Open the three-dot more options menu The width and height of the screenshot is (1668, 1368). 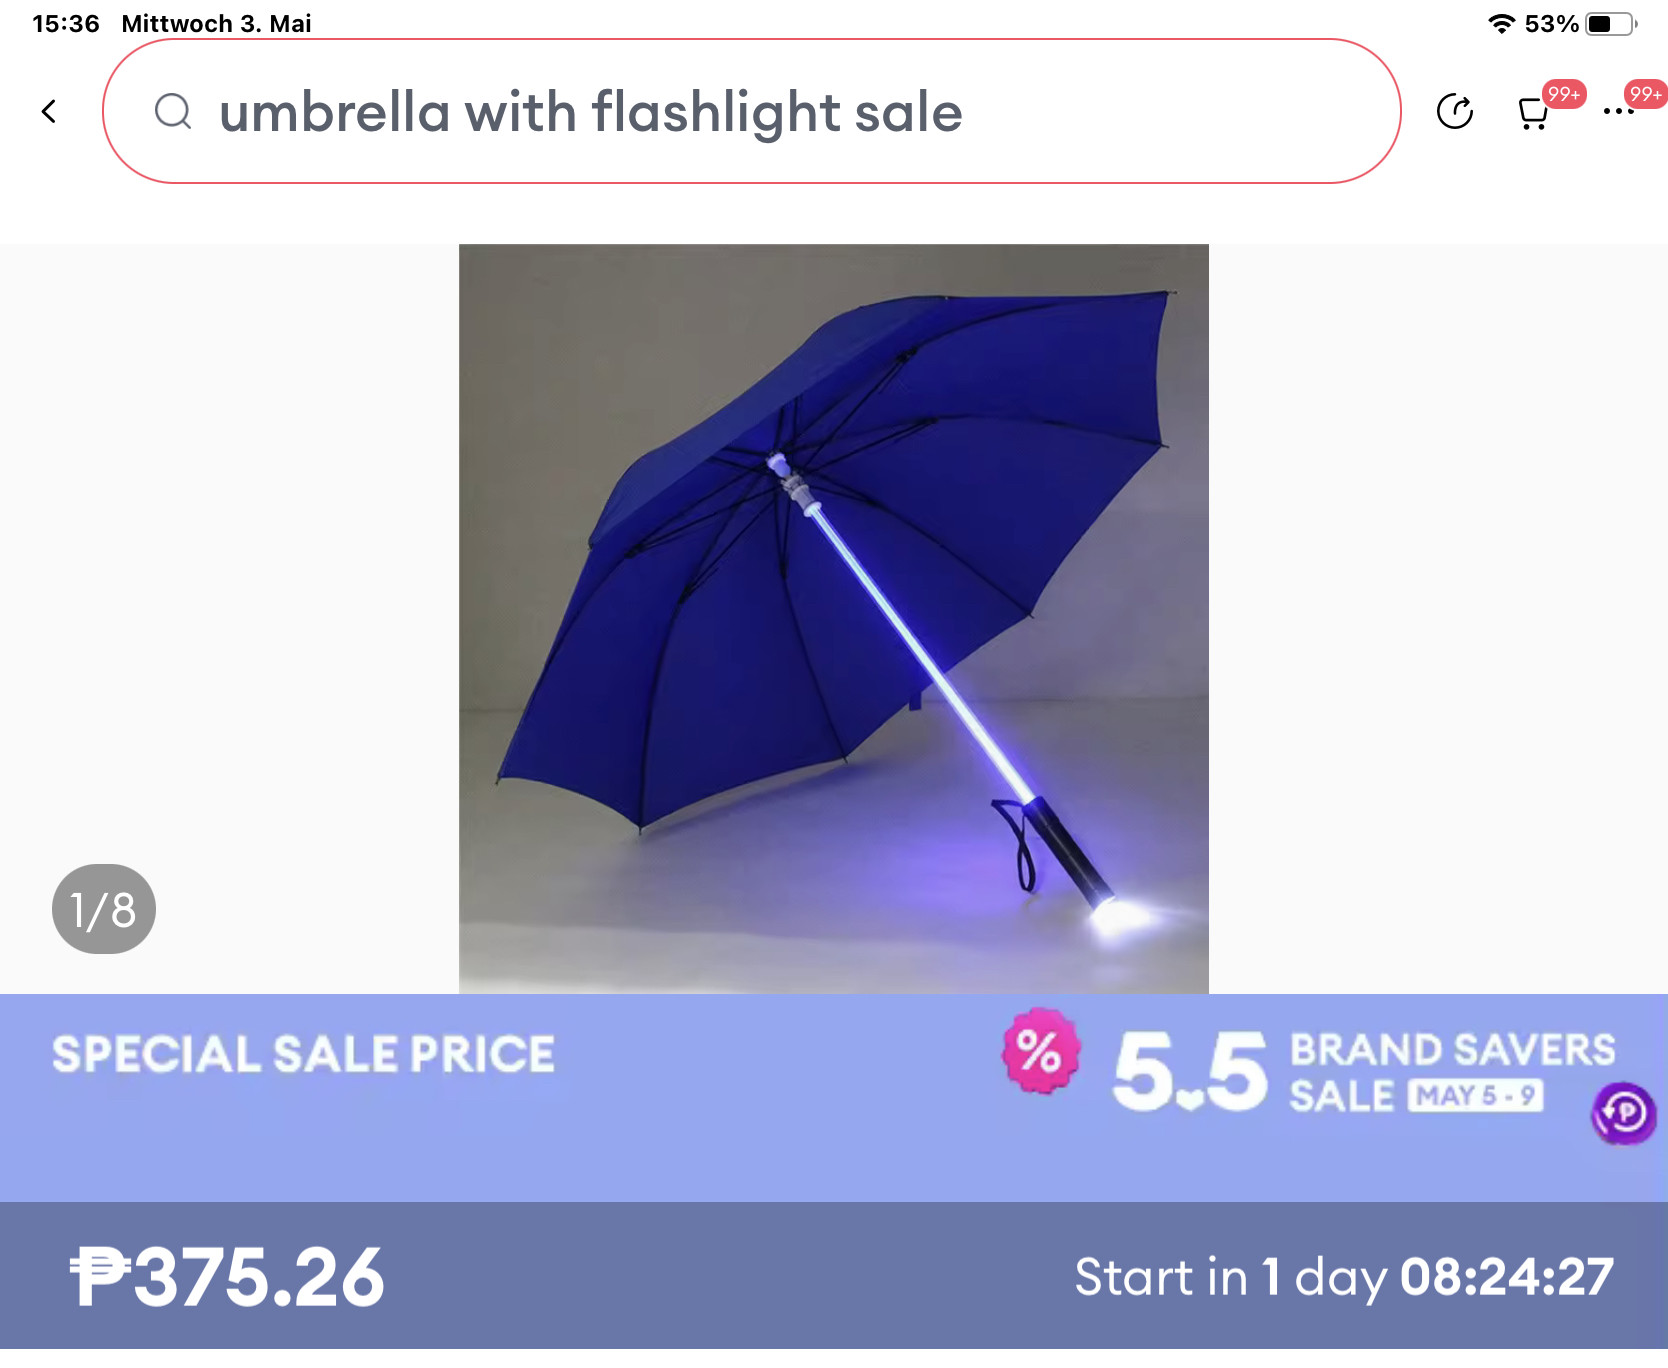pyautogui.click(x=1618, y=112)
